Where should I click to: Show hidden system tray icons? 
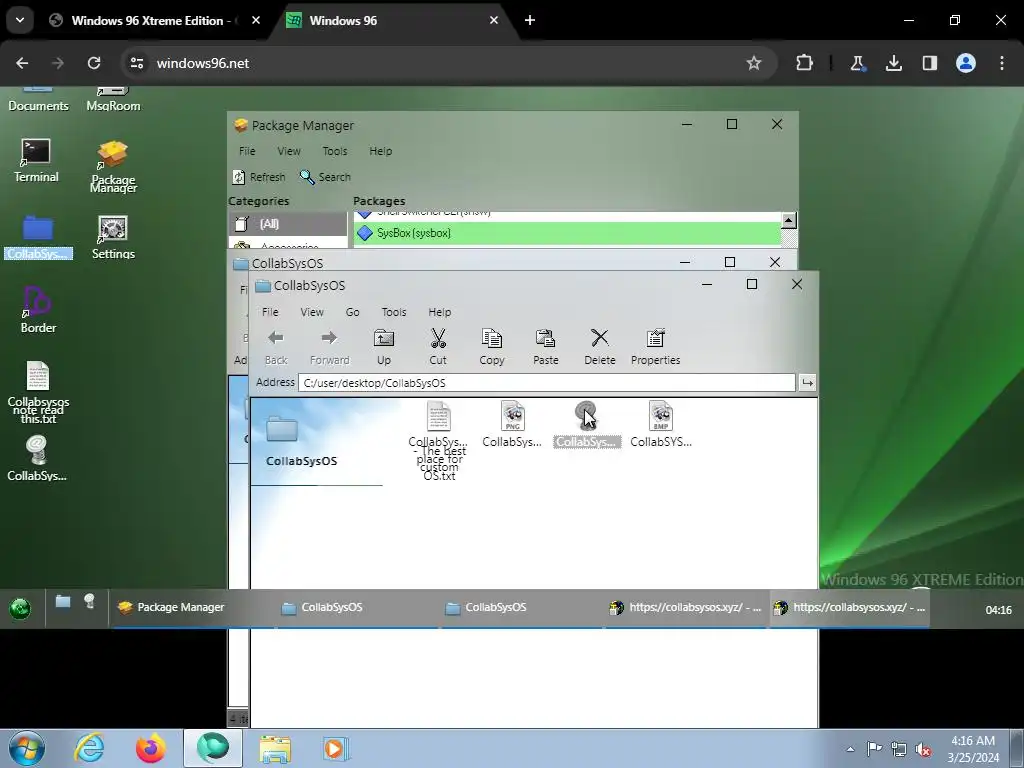pos(850,749)
